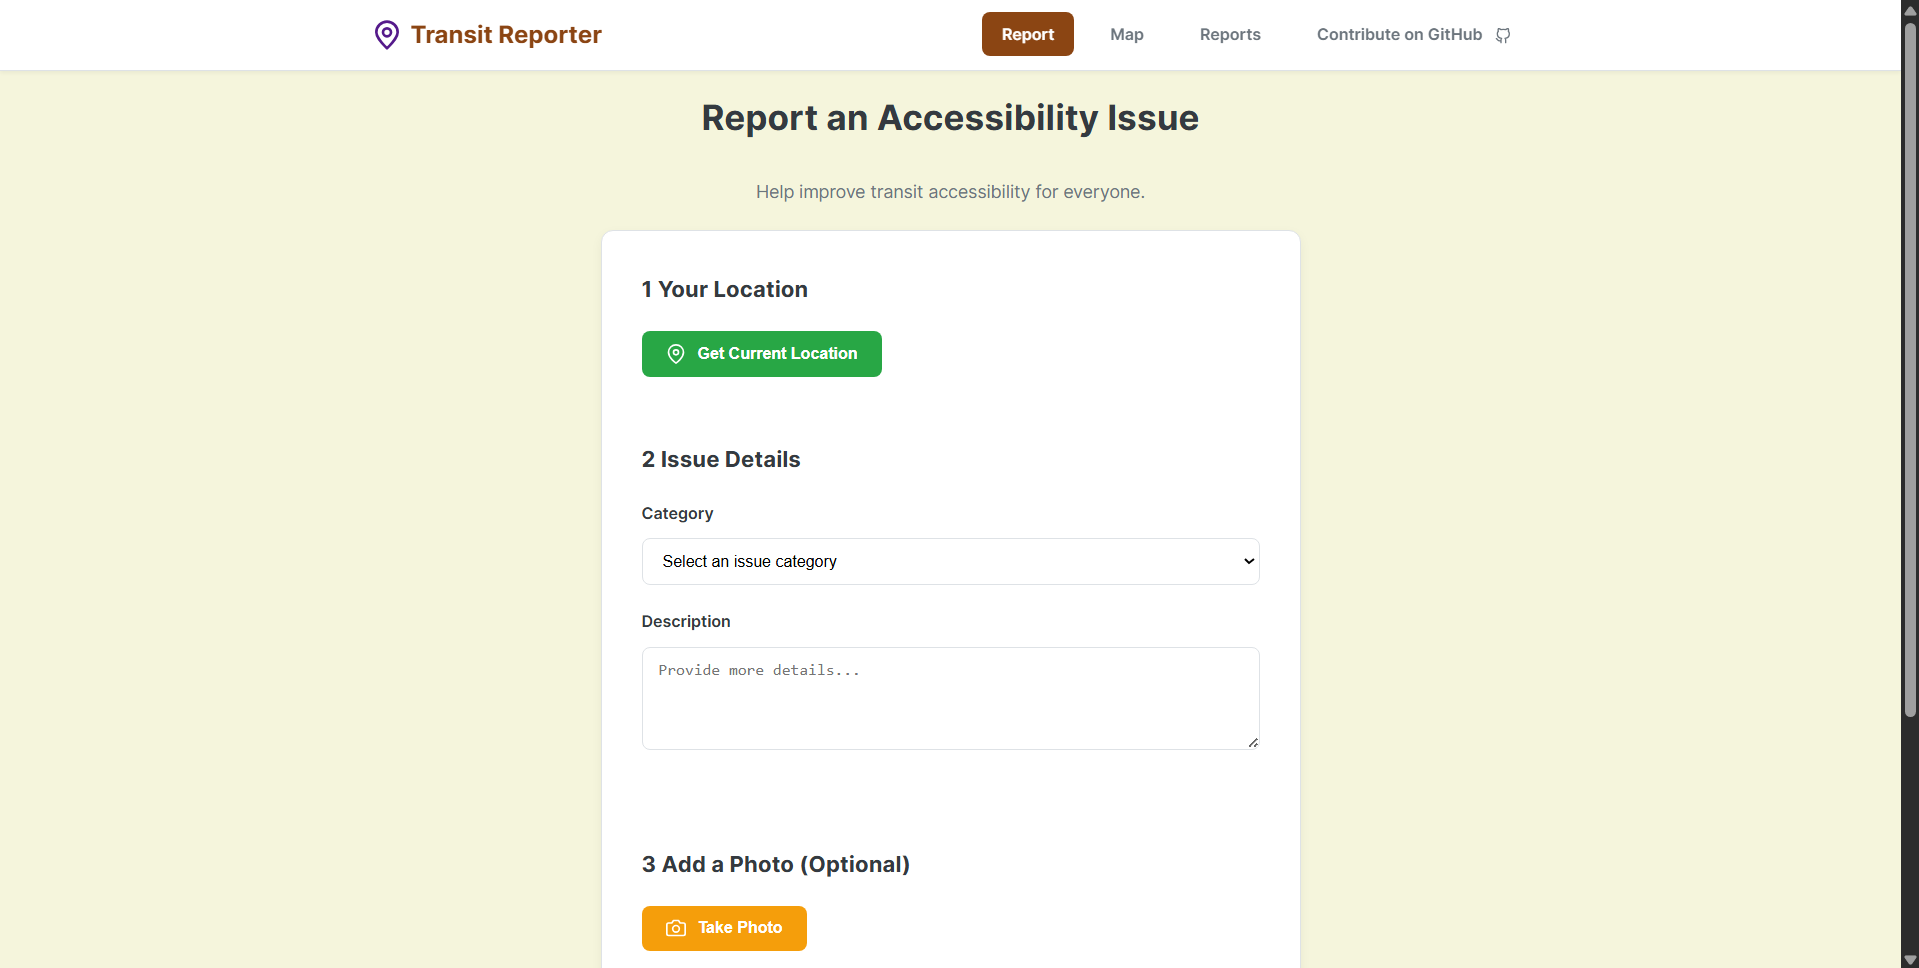Image resolution: width=1919 pixels, height=968 pixels.
Task: Click the "2 Issue Details" section heading
Action: tap(720, 459)
